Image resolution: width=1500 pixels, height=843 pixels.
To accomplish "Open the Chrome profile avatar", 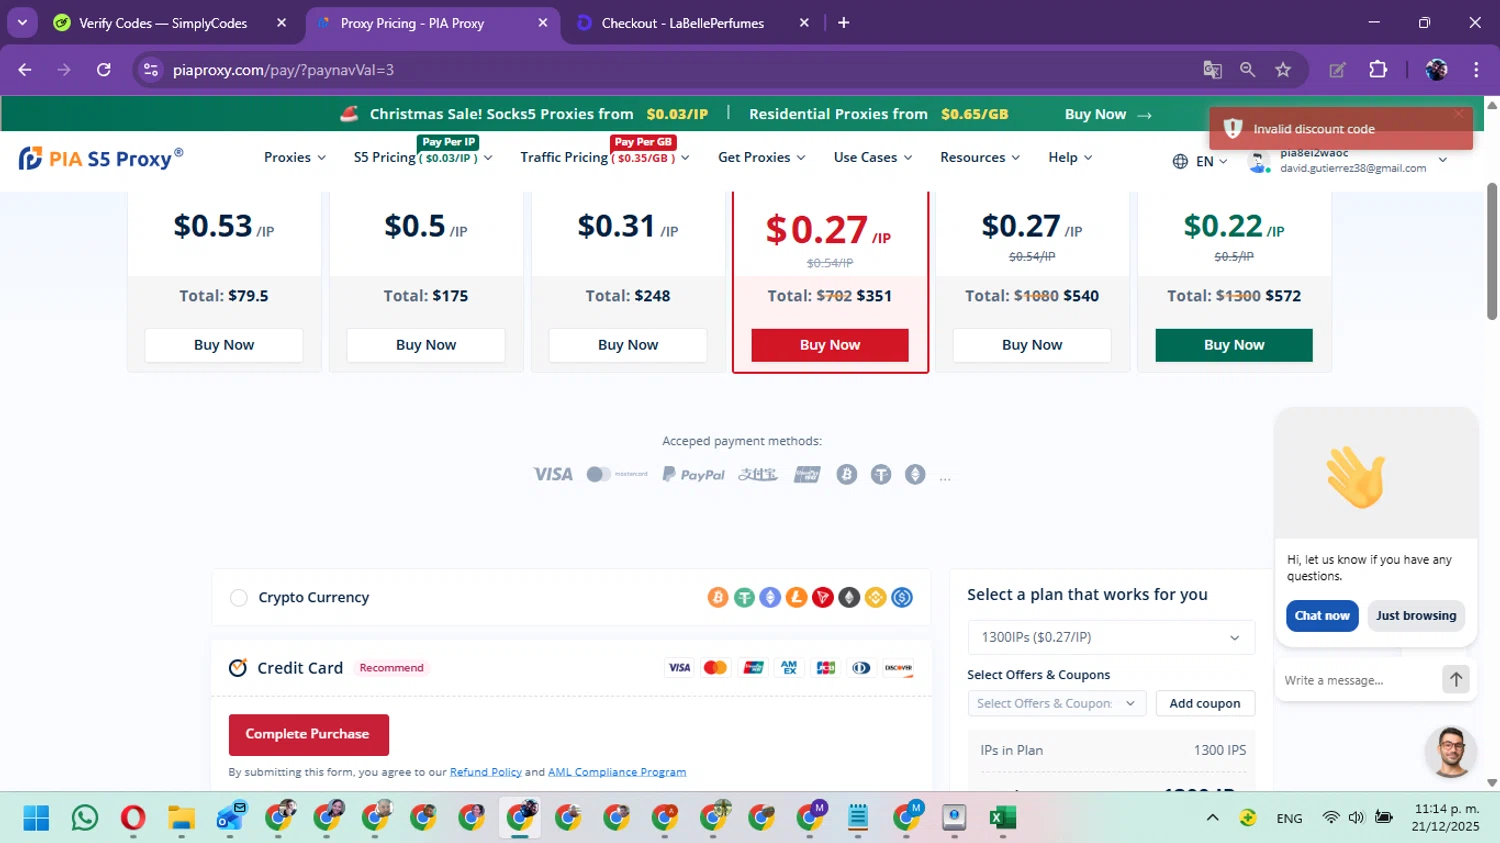I will 1437,70.
